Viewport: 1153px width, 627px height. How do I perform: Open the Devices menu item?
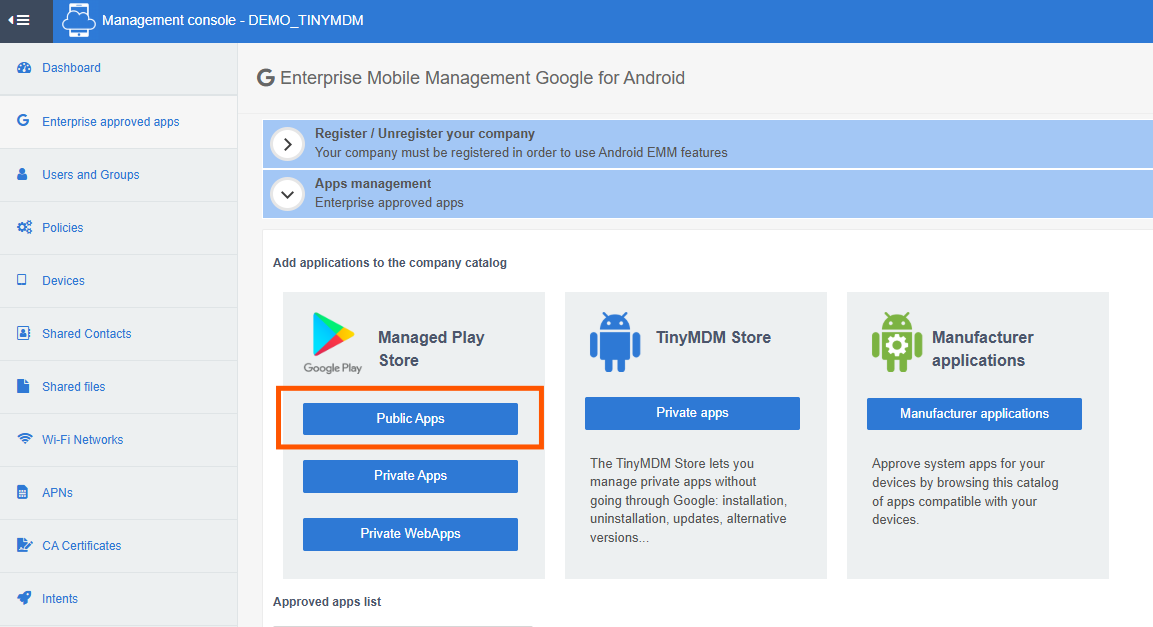tap(63, 281)
